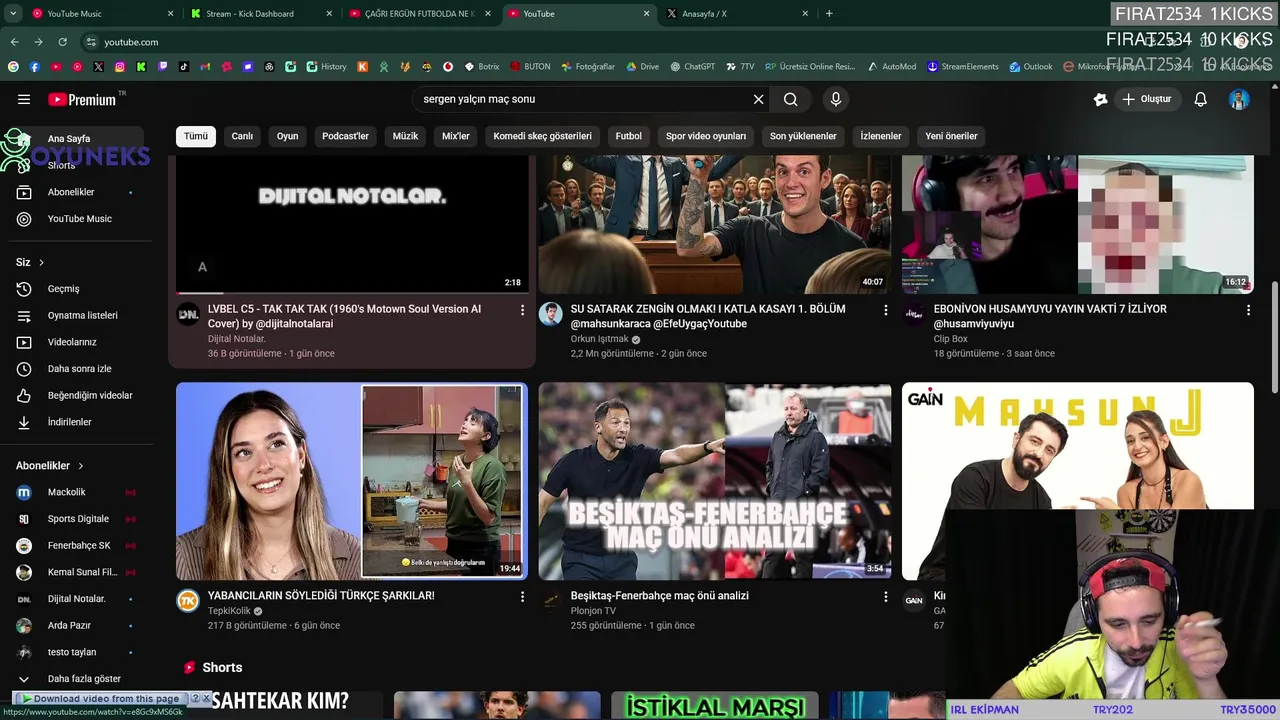Select the Futbol filter chip
The height and width of the screenshot is (720, 1280).
point(629,136)
